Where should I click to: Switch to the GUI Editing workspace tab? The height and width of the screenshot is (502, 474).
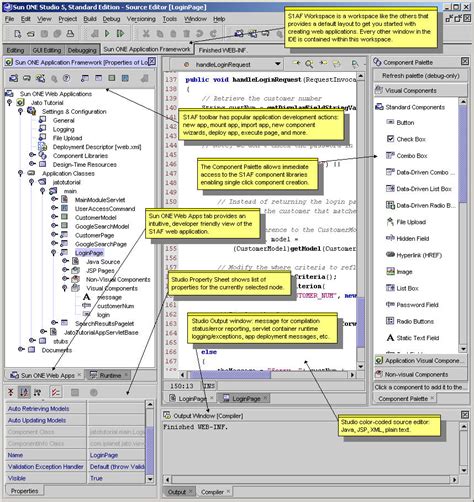pyautogui.click(x=47, y=50)
